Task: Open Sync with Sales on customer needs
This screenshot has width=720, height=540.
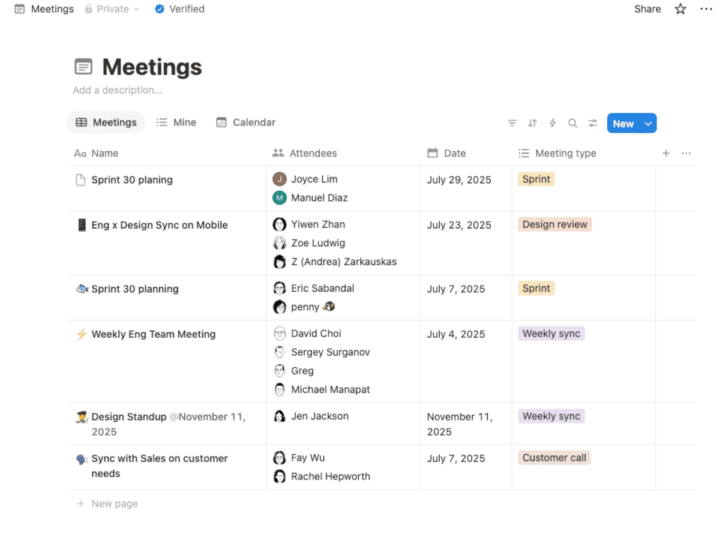Action: 159,466
